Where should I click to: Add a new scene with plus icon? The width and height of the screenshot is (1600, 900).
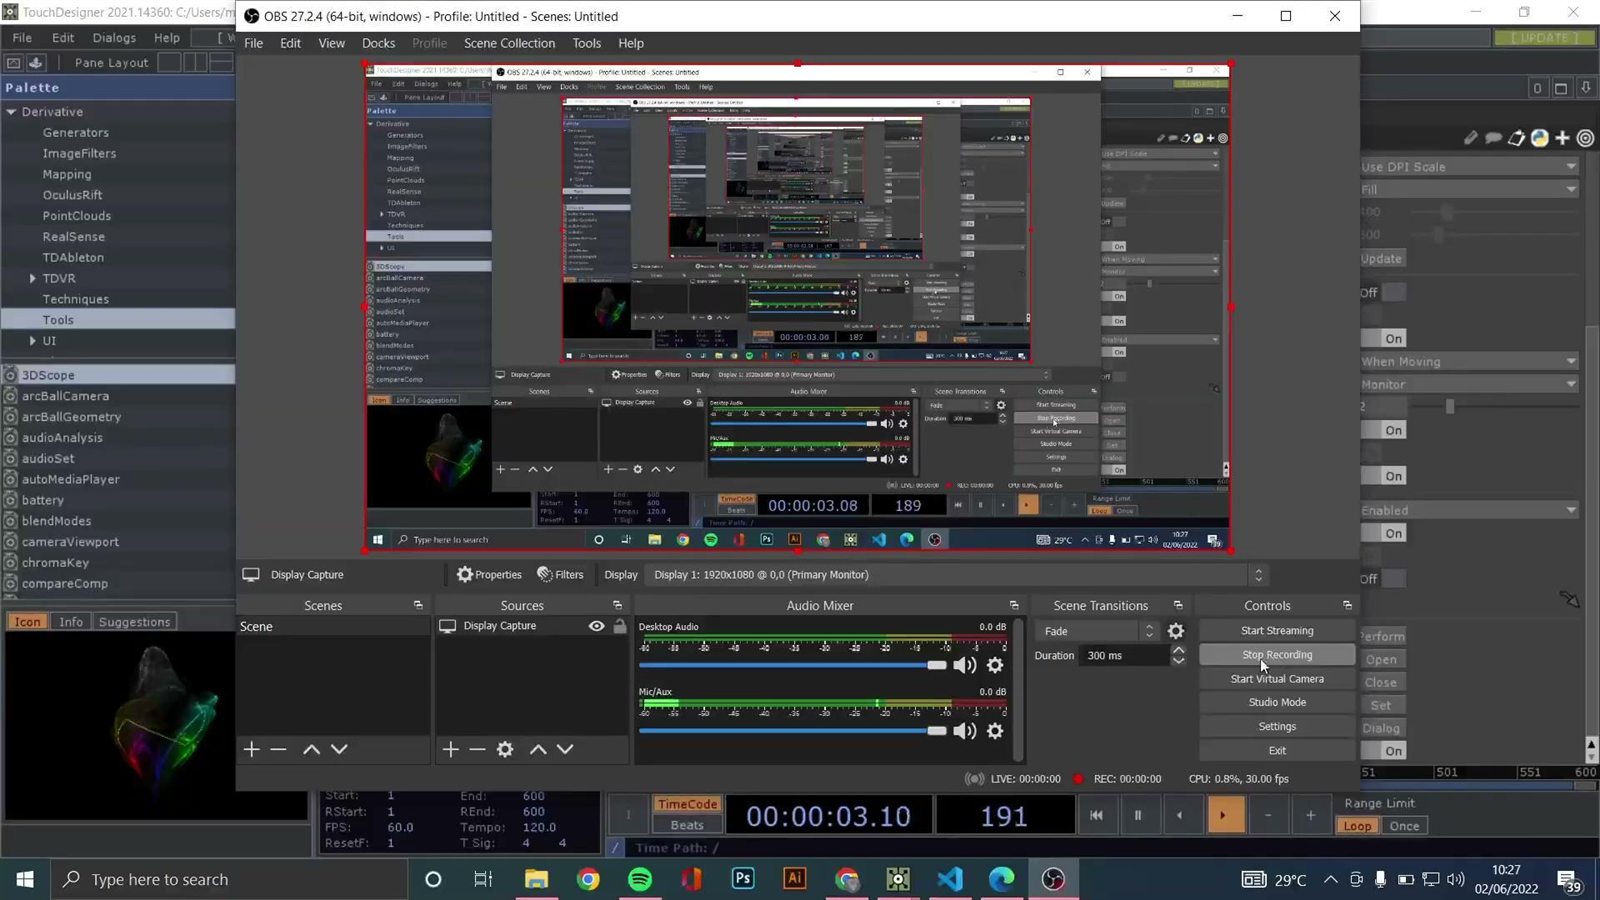(251, 749)
